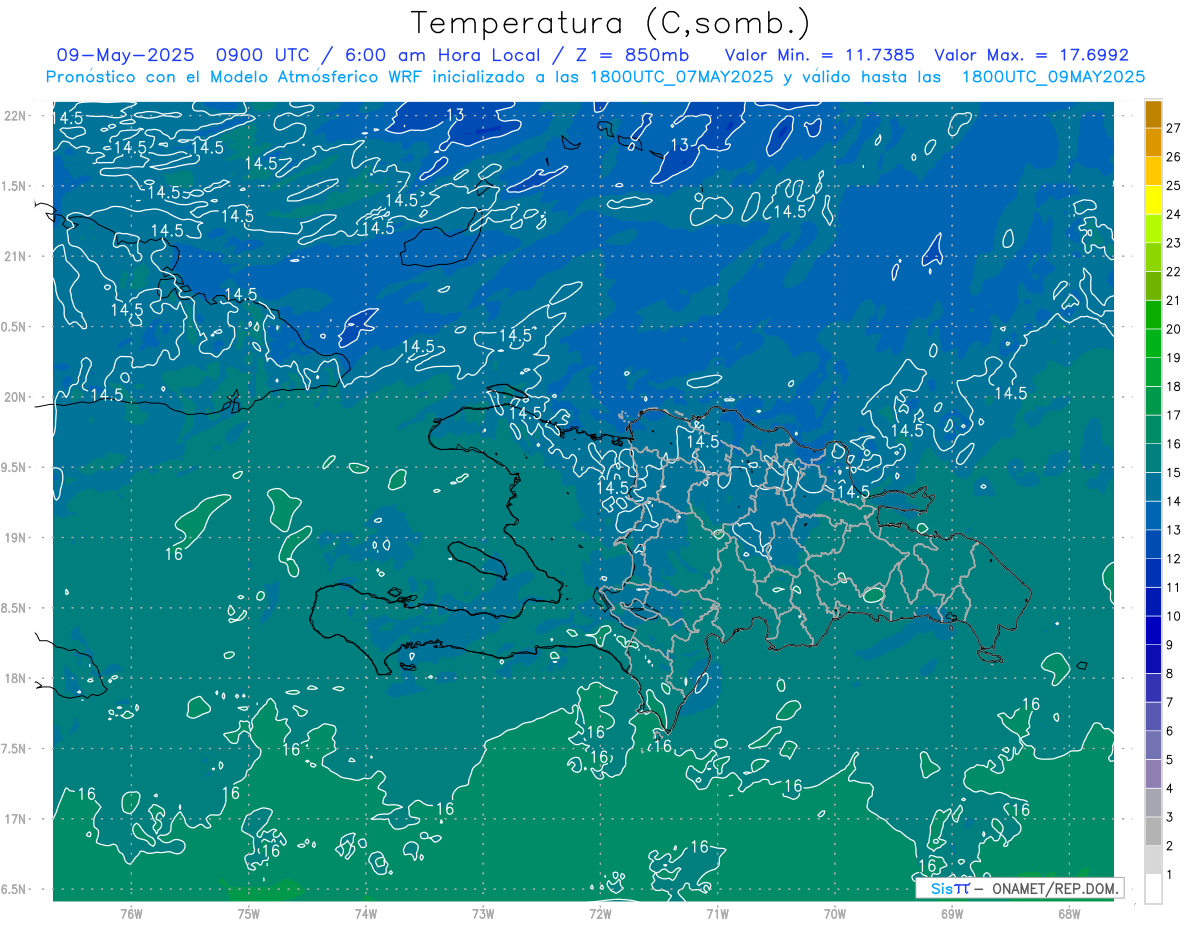Click the "17N" latitude axis label

14,819
